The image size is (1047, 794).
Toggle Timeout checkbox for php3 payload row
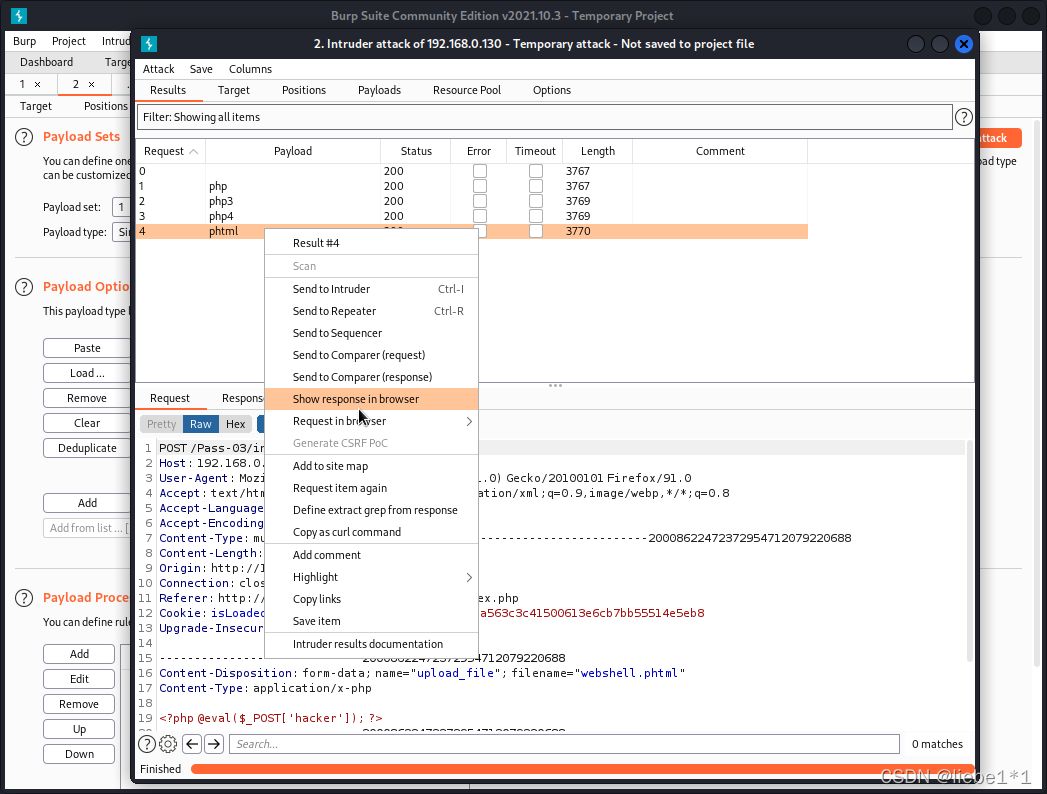point(536,201)
